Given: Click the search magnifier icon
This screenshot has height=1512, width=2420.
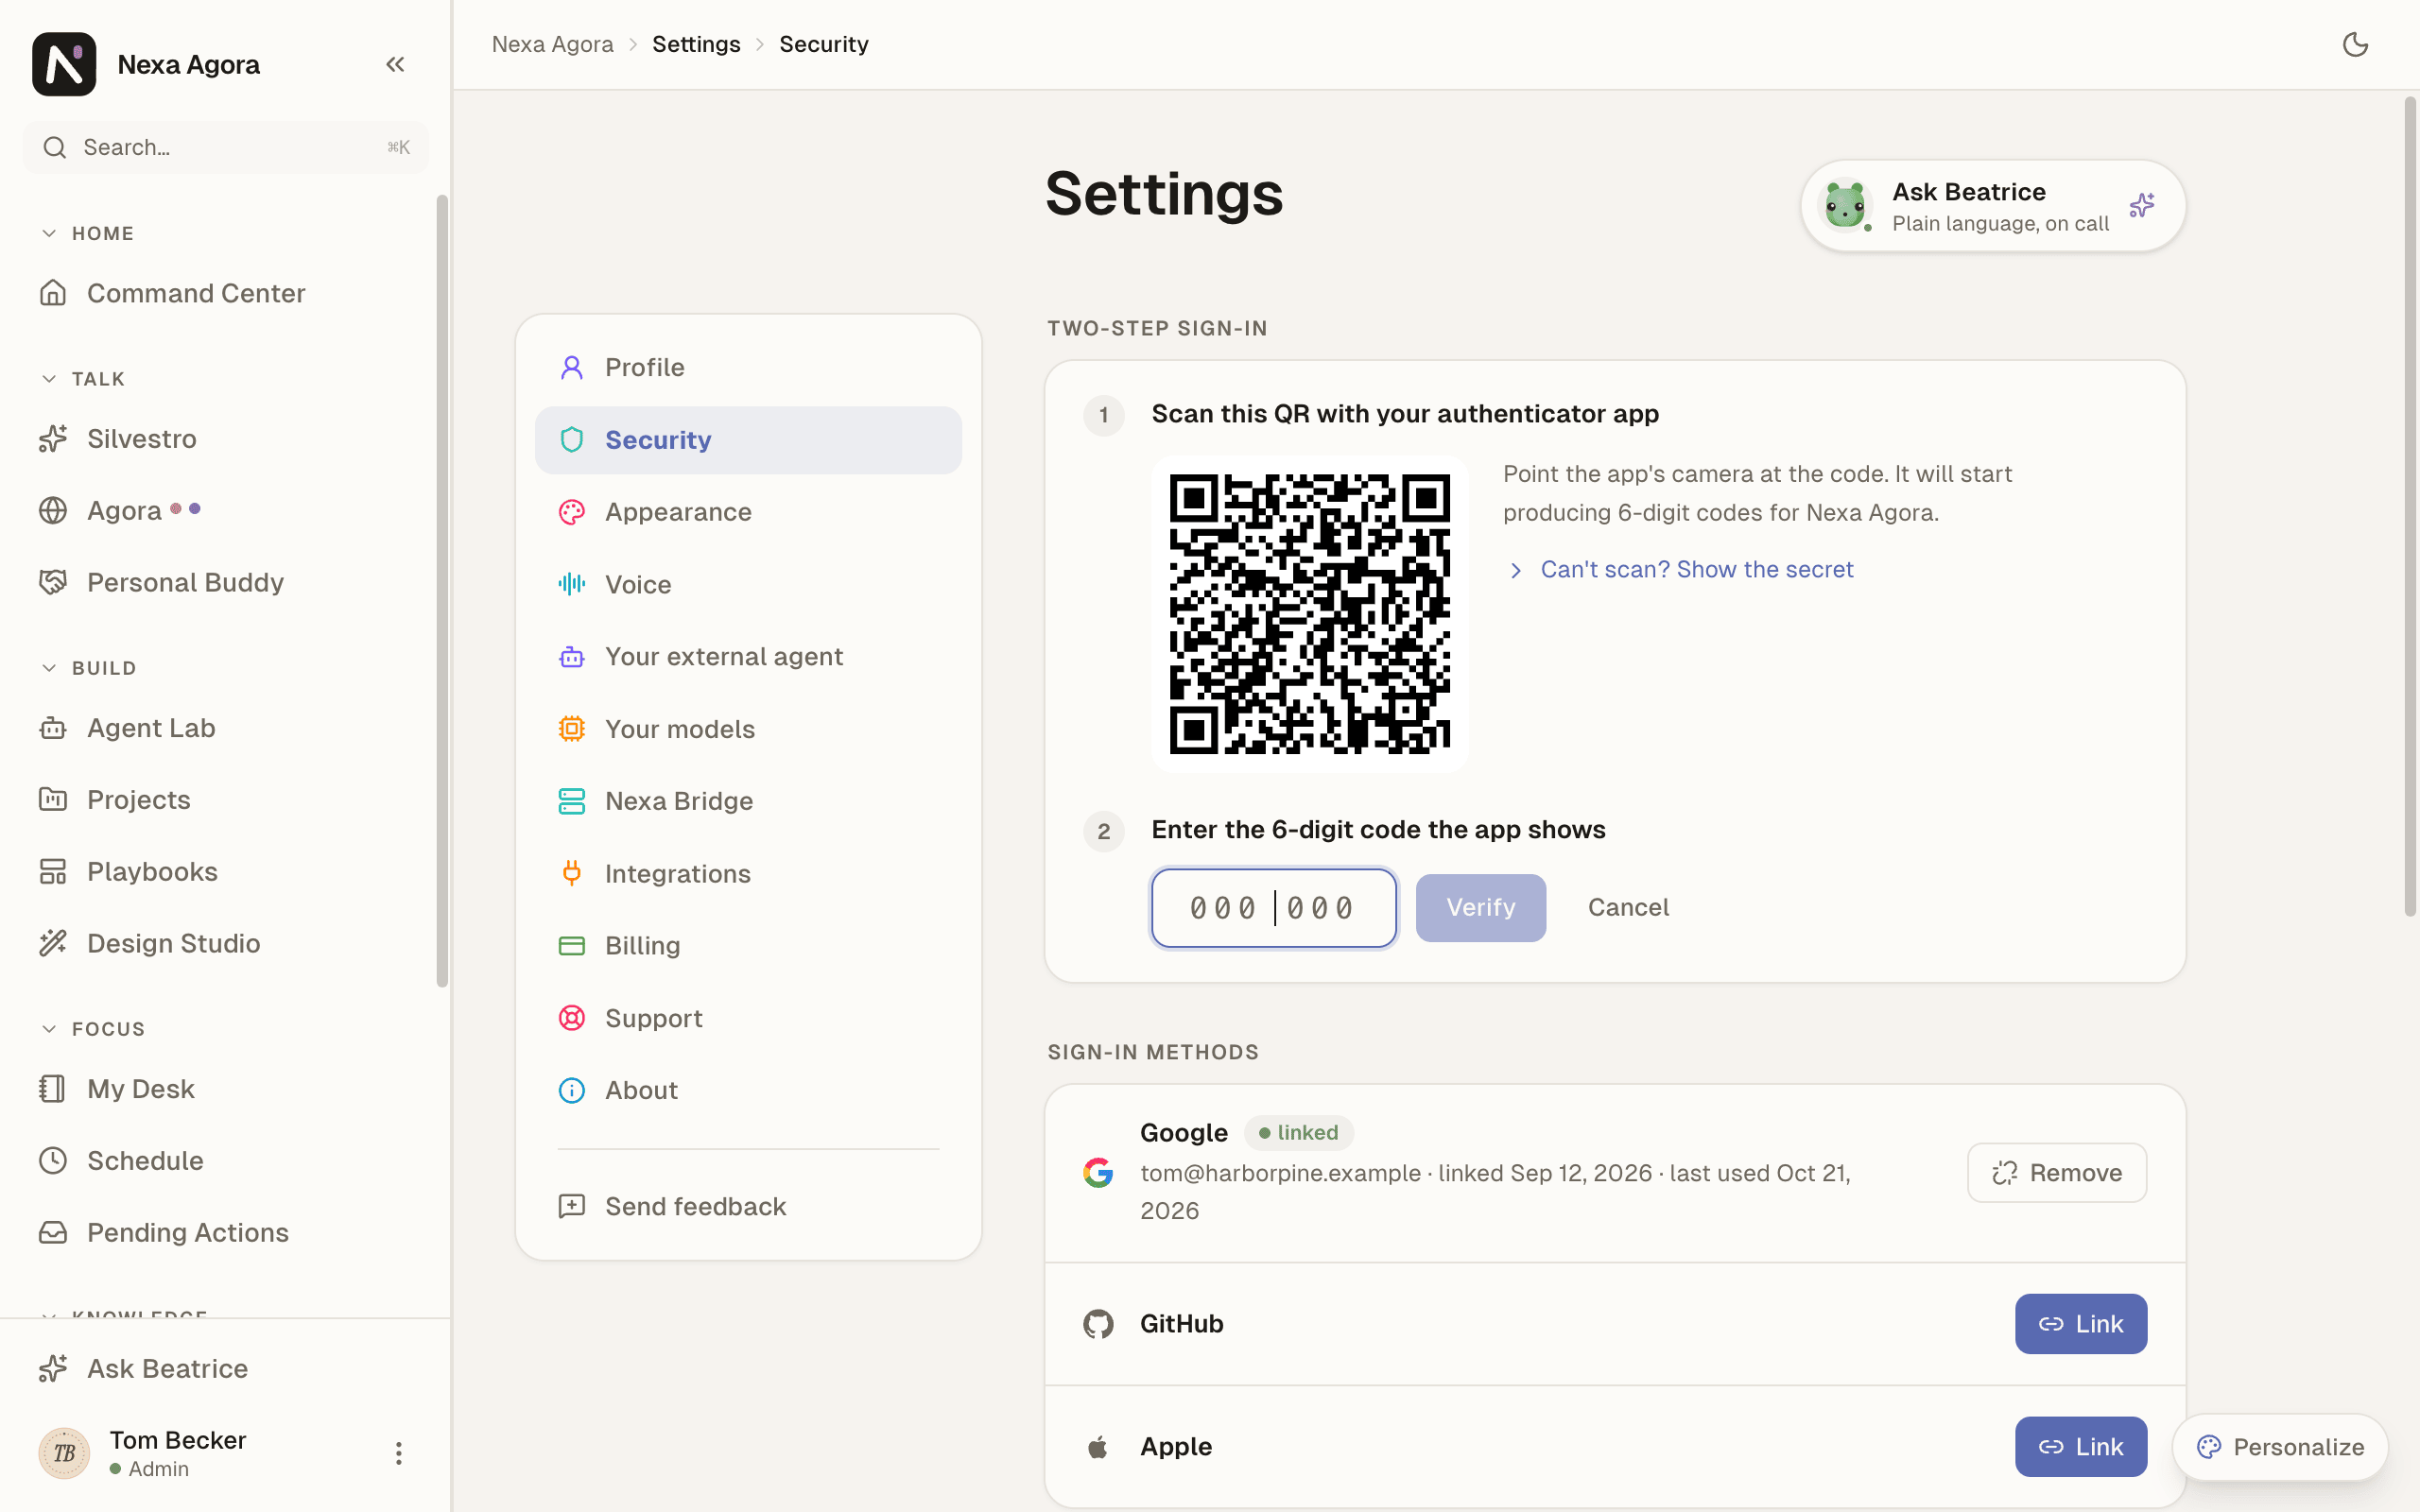Looking at the screenshot, I should point(55,147).
